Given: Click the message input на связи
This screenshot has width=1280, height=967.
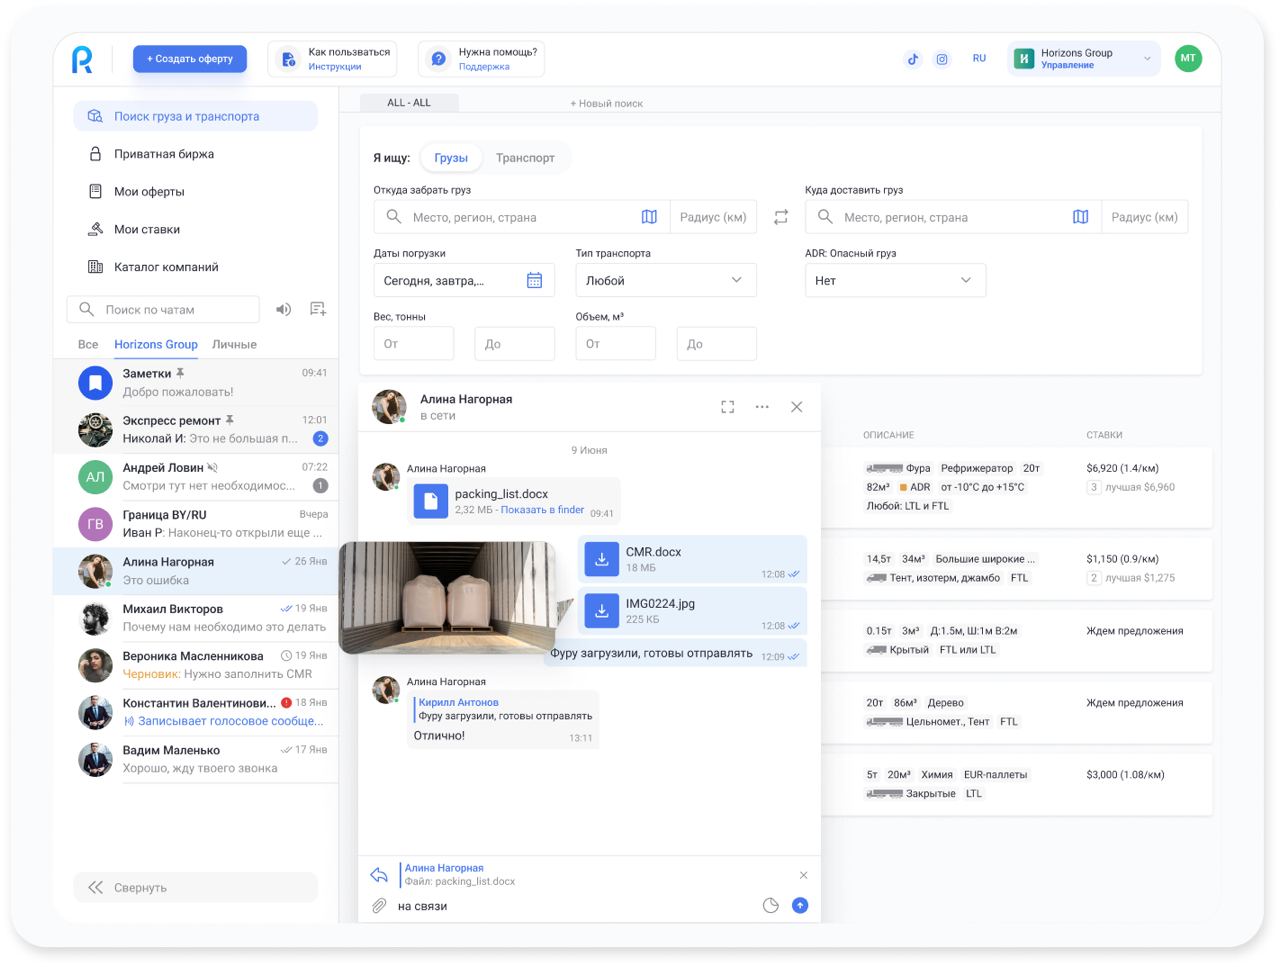Looking at the screenshot, I should point(575,906).
